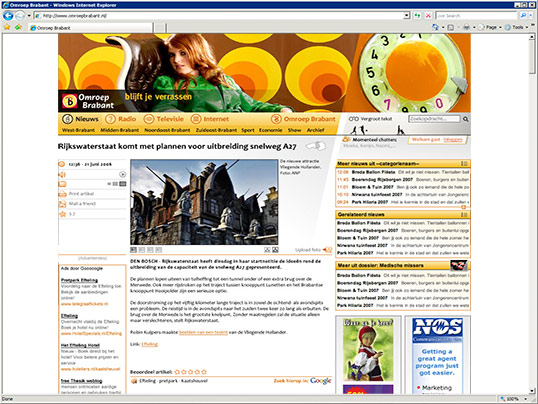Screen dimensions: 538x404
Task: Open the Televisie section
Action: pyautogui.click(x=163, y=119)
